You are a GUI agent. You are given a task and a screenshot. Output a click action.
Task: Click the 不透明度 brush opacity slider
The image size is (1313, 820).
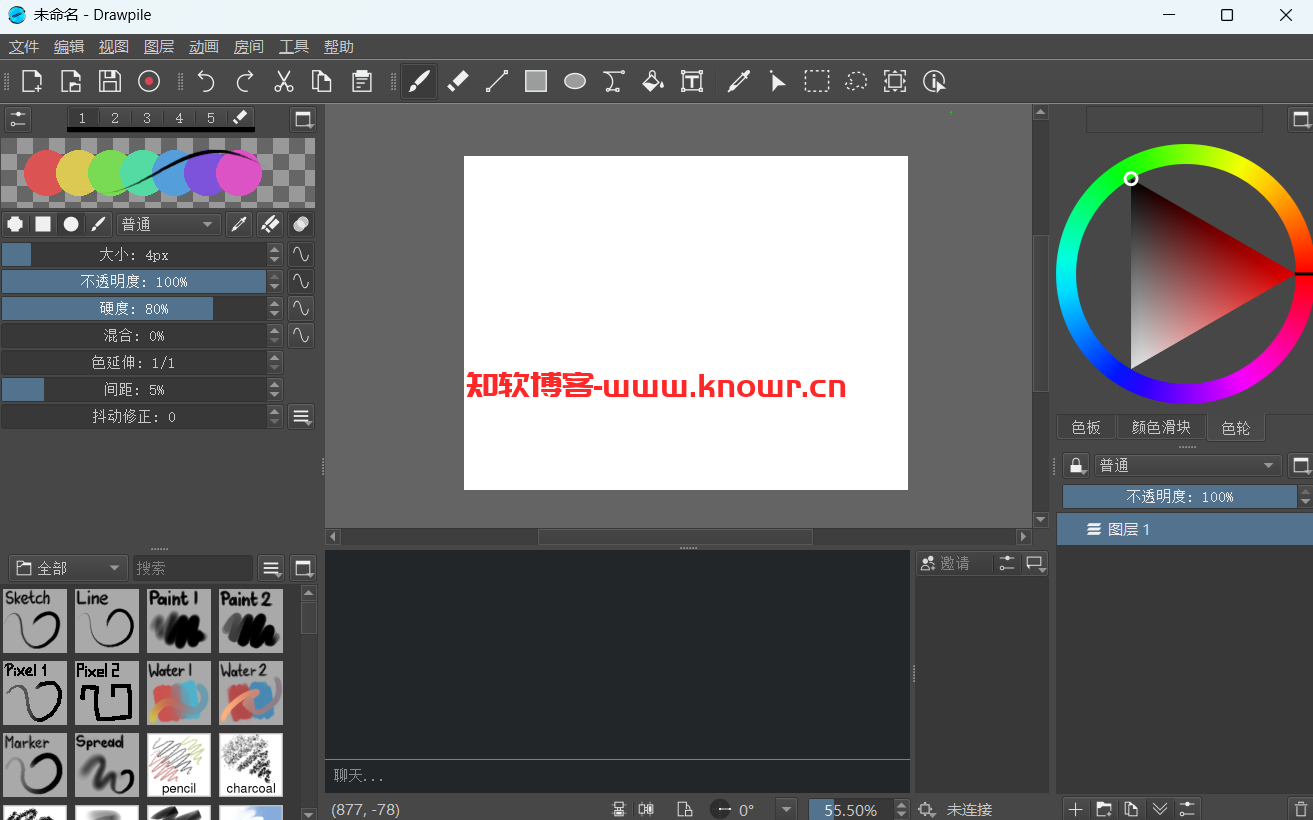click(134, 281)
